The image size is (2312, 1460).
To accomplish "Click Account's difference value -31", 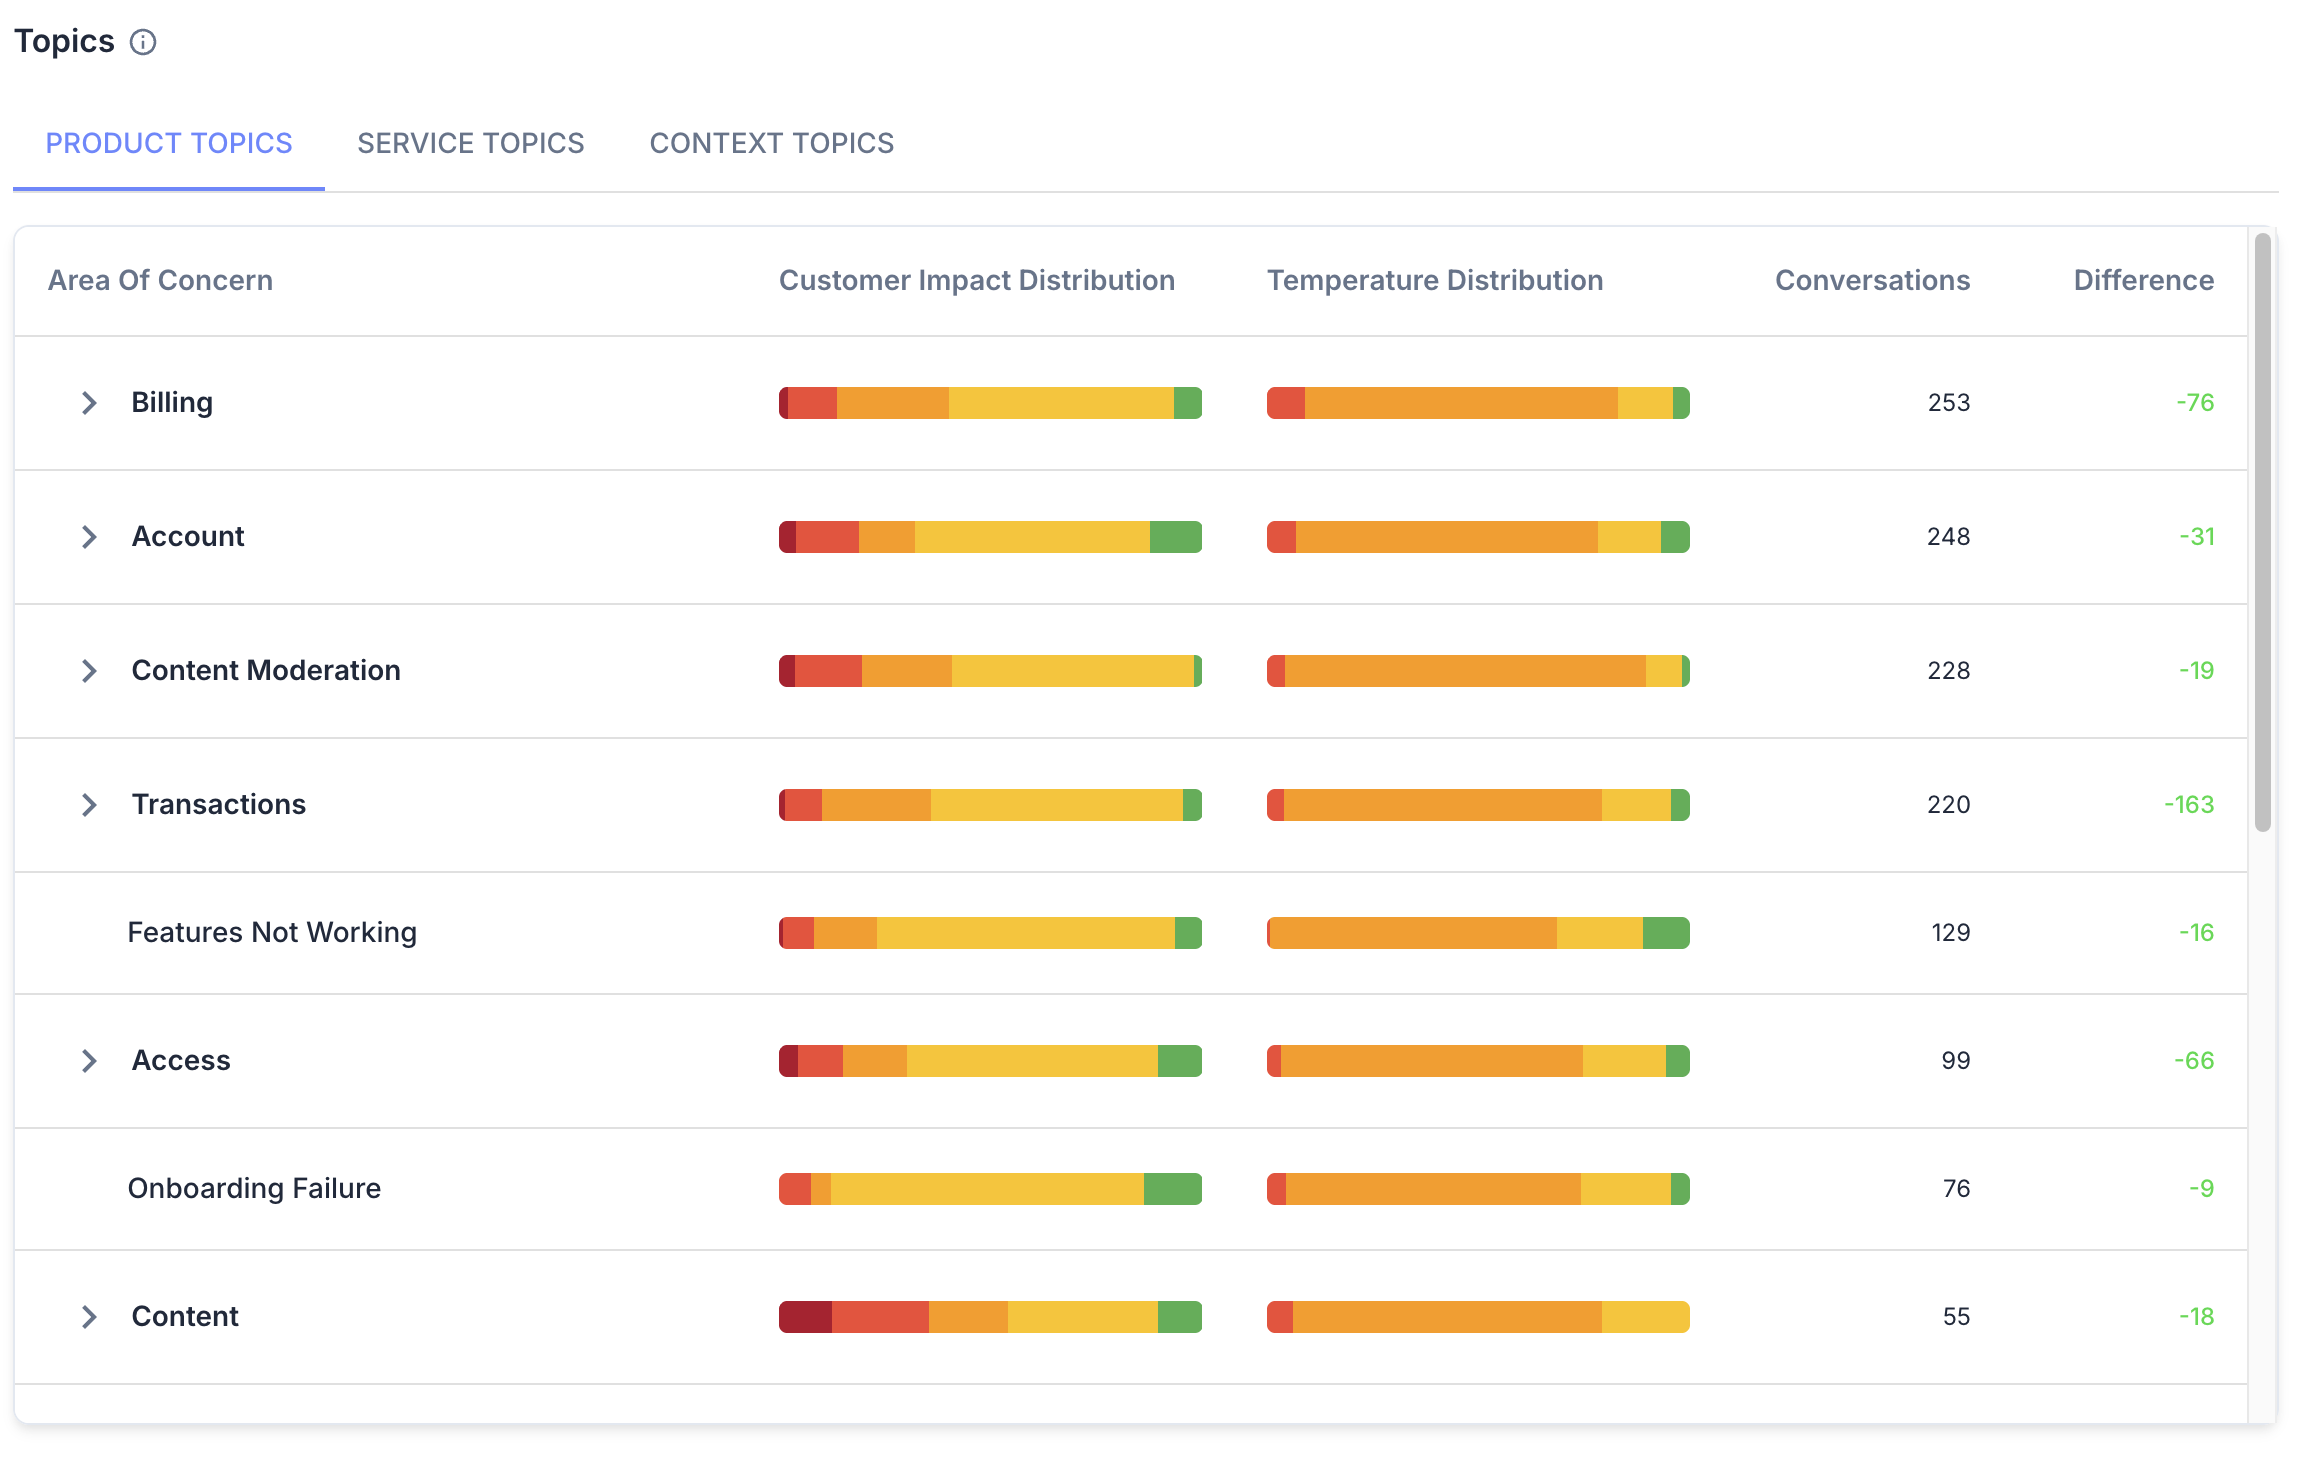I will [x=2197, y=537].
